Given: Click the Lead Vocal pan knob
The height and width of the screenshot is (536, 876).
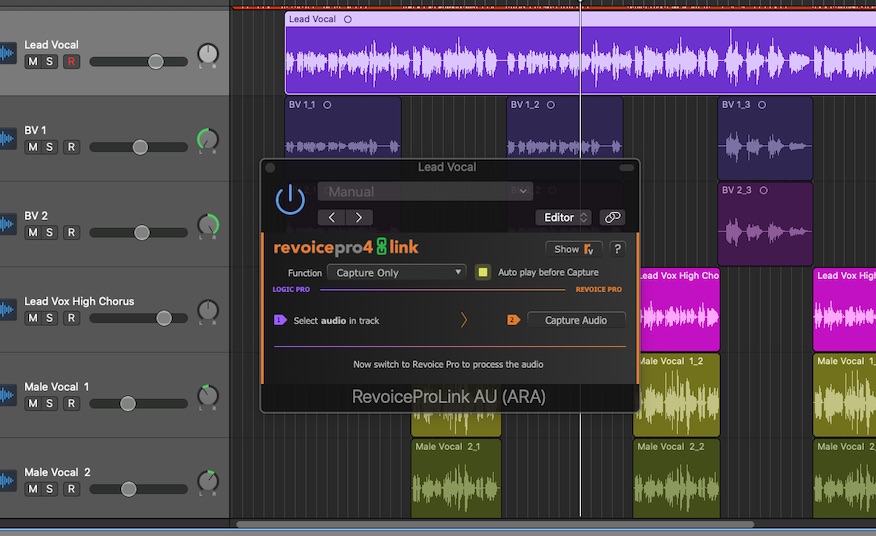Looking at the screenshot, I should 208,54.
